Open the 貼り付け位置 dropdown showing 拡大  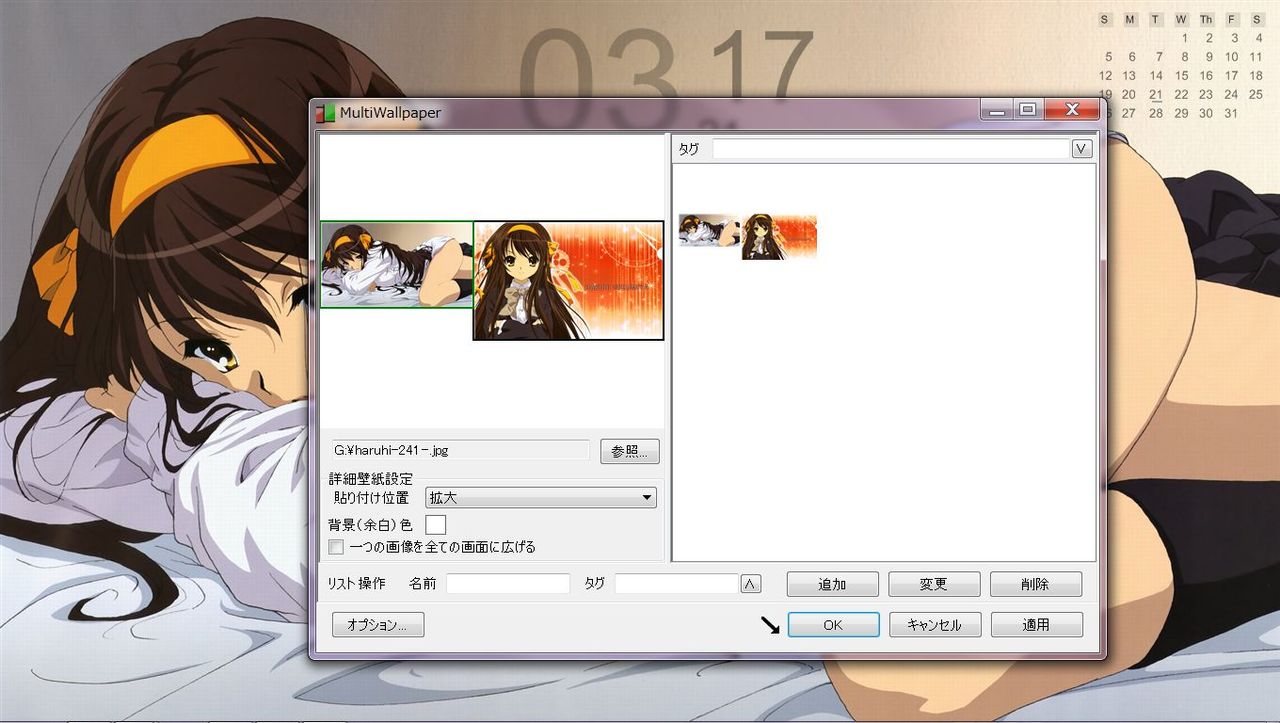click(x=541, y=497)
